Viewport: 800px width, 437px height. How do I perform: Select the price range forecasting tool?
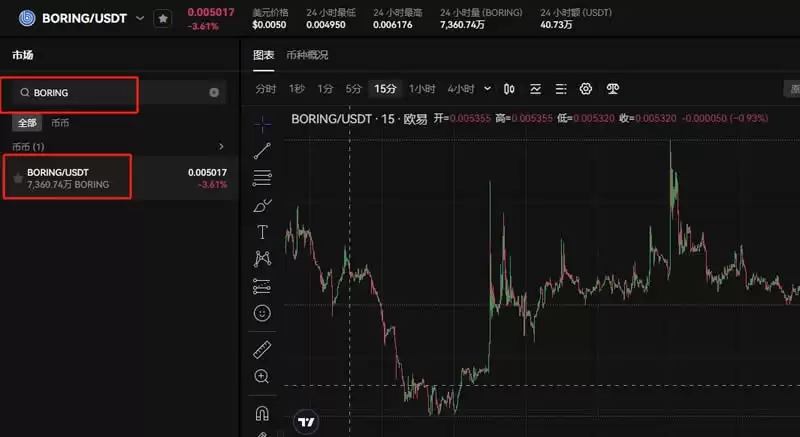(262, 287)
